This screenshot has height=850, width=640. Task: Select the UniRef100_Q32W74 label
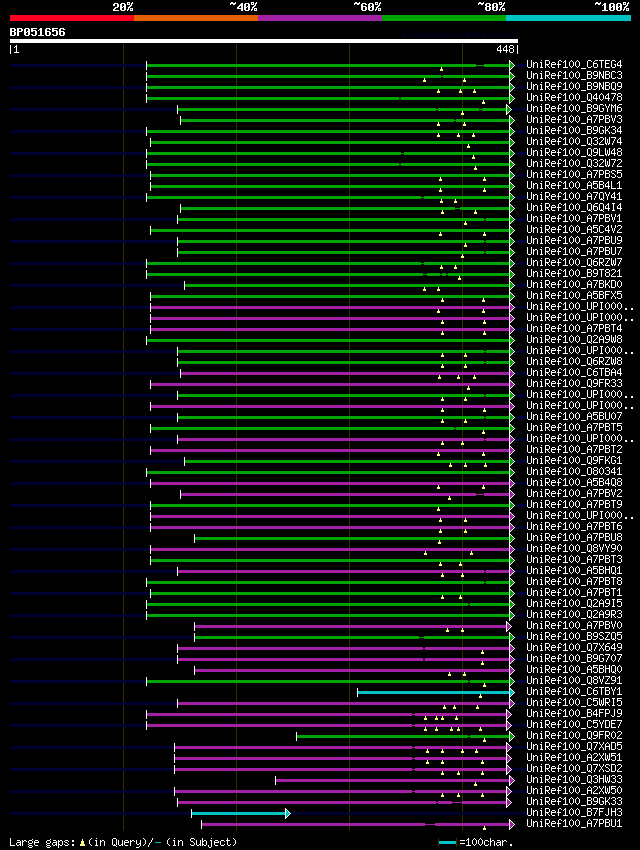(574, 141)
